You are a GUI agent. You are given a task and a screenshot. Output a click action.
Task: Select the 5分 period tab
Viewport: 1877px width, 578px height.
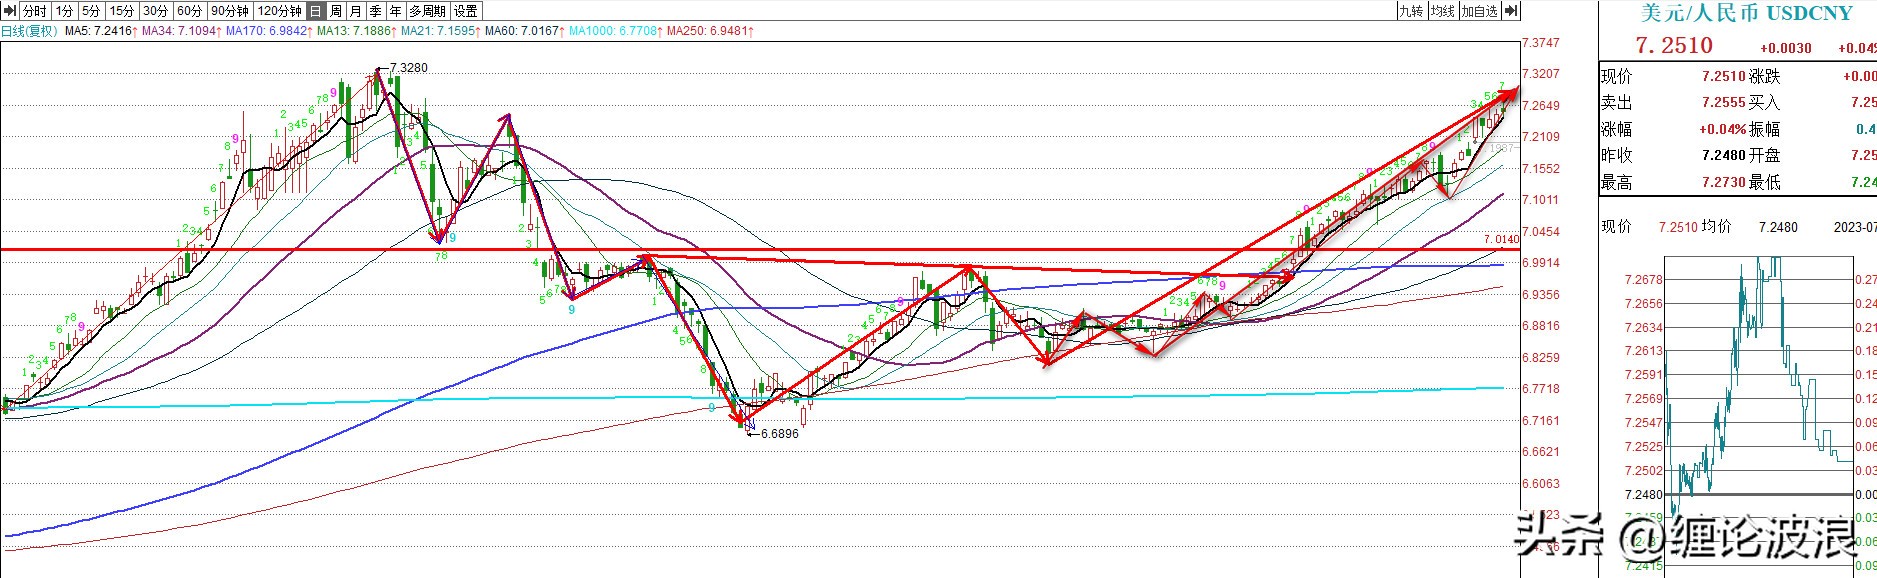coord(91,11)
